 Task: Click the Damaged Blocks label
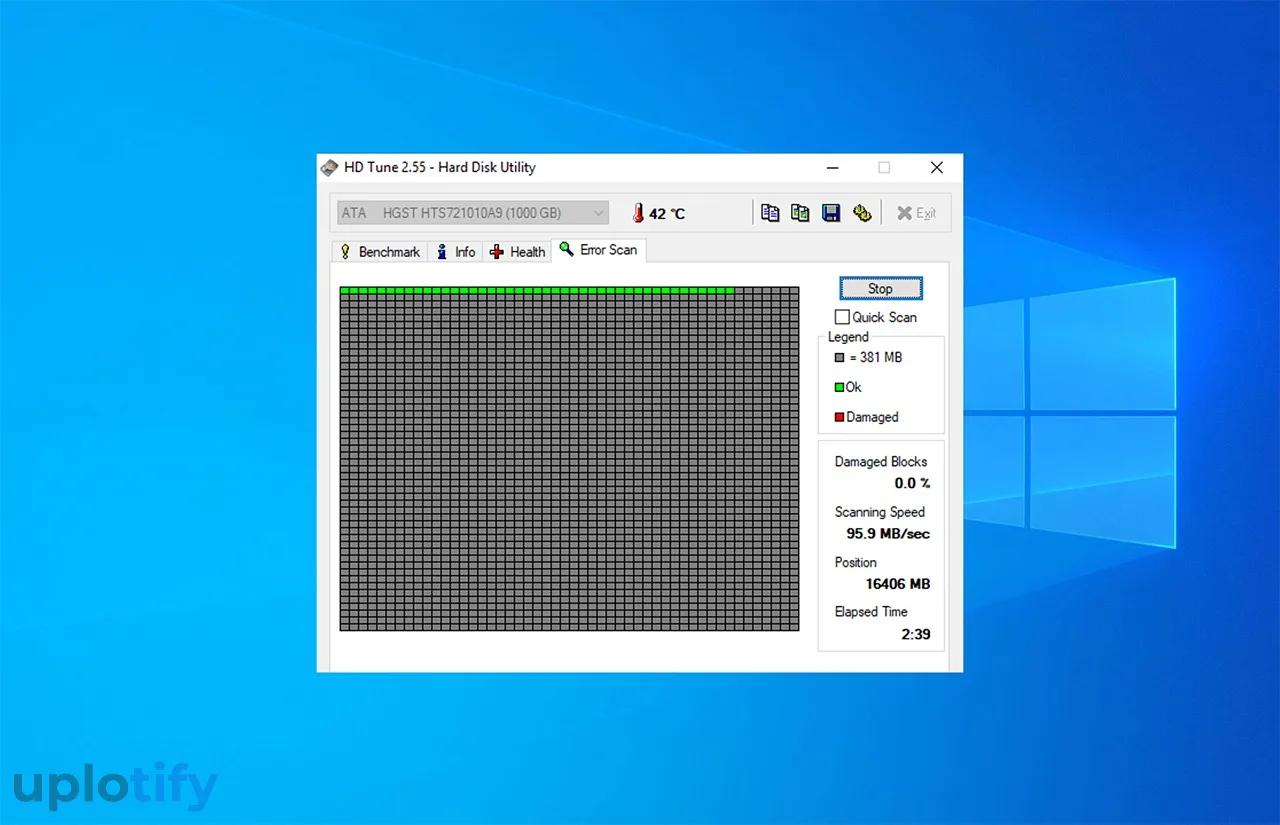[x=881, y=462]
